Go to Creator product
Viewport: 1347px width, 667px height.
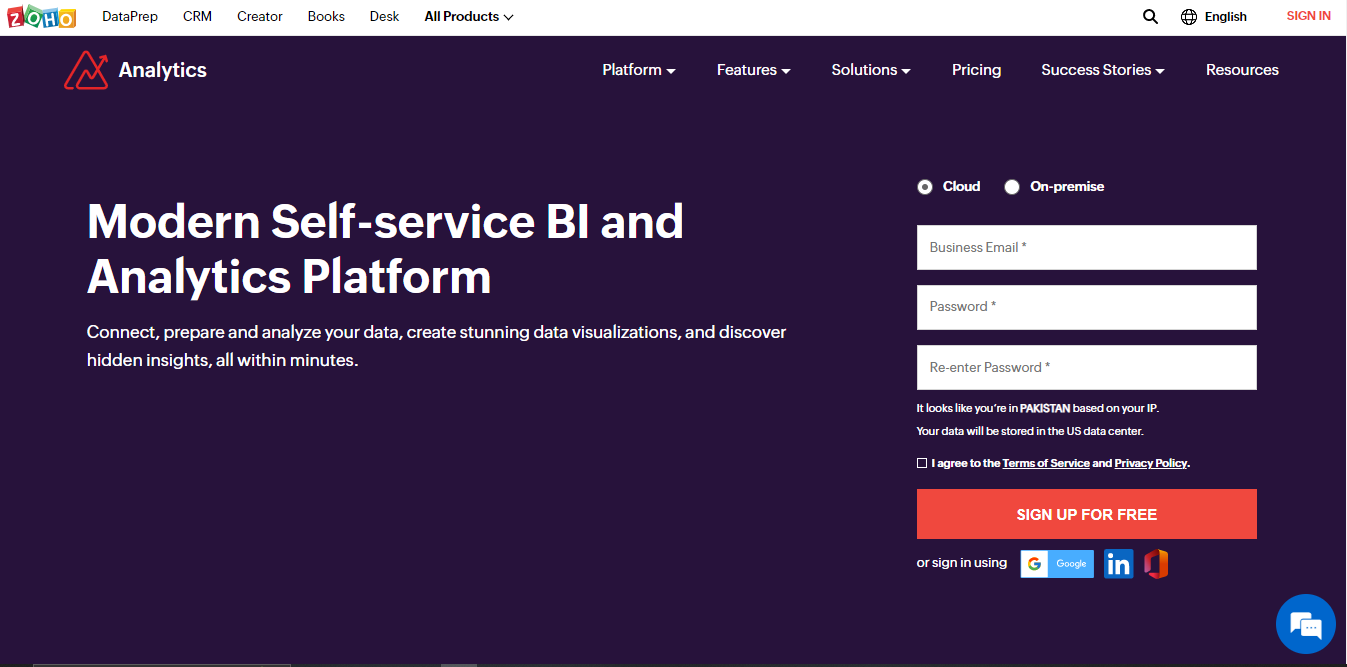pyautogui.click(x=260, y=16)
